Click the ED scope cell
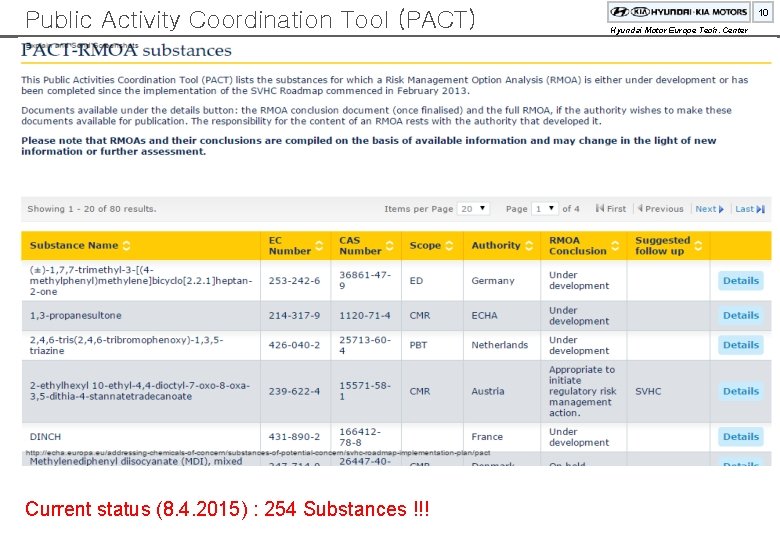 pyautogui.click(x=416, y=281)
